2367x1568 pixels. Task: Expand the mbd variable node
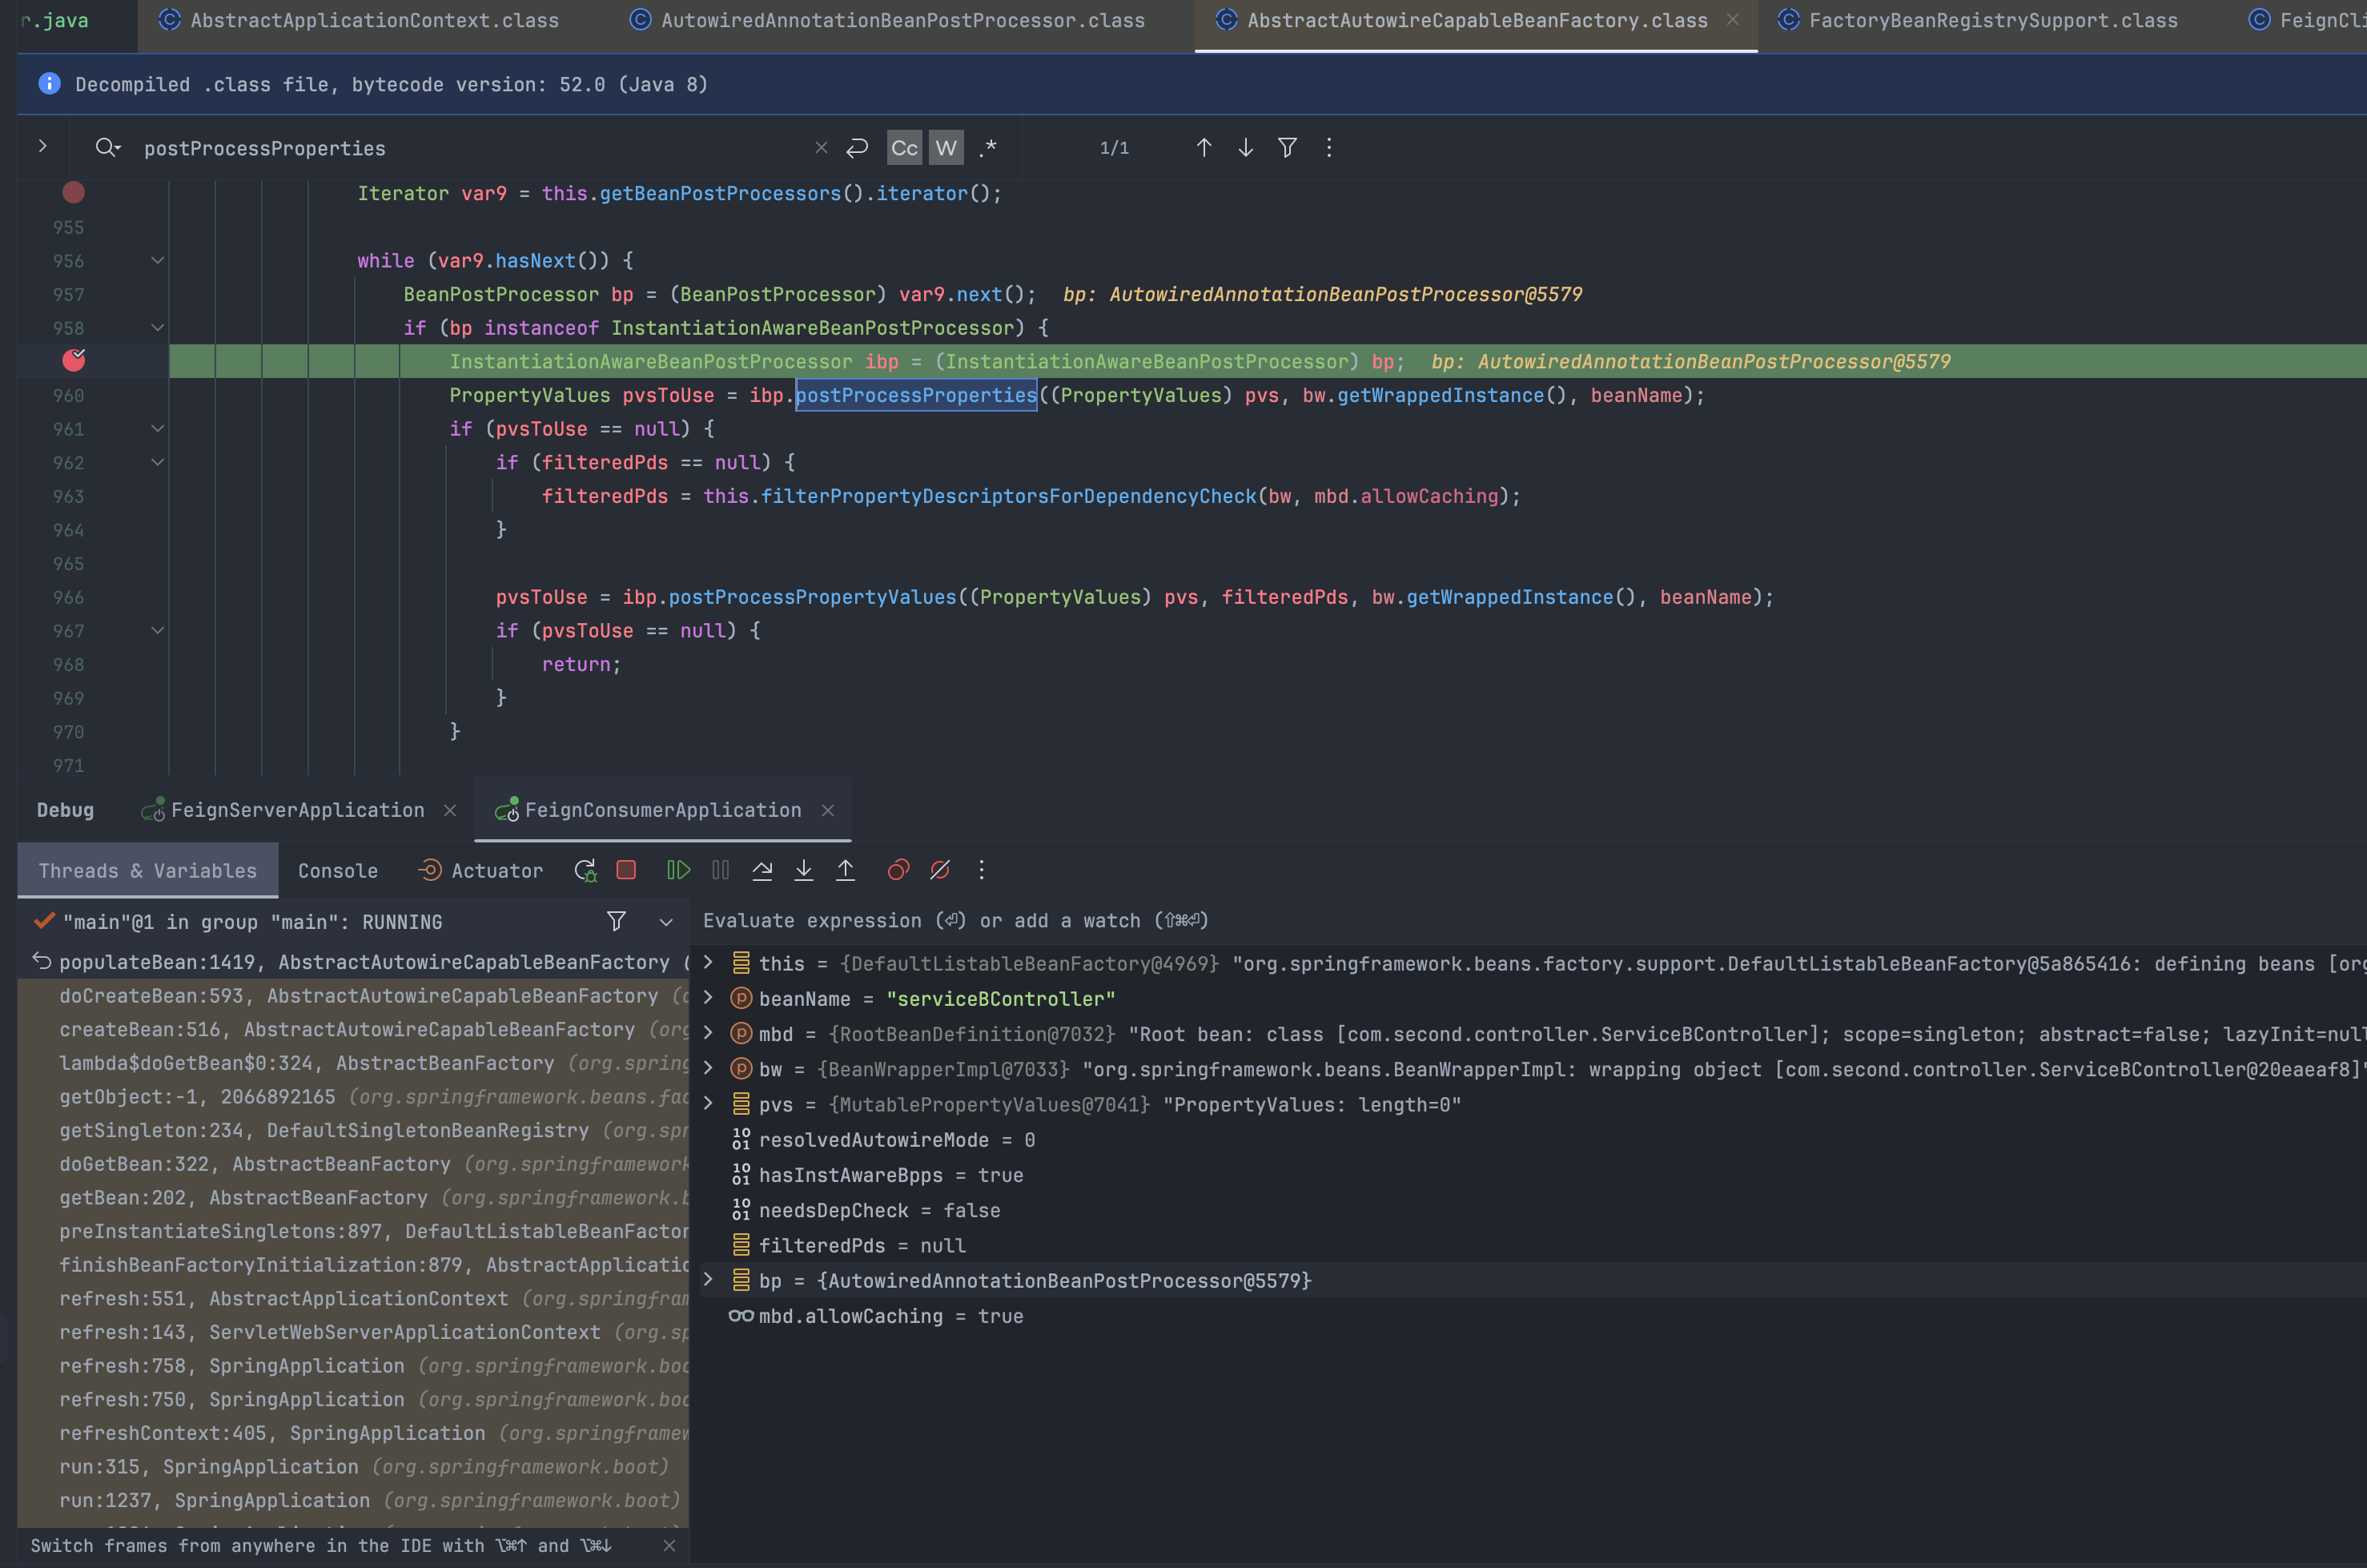pos(708,1033)
